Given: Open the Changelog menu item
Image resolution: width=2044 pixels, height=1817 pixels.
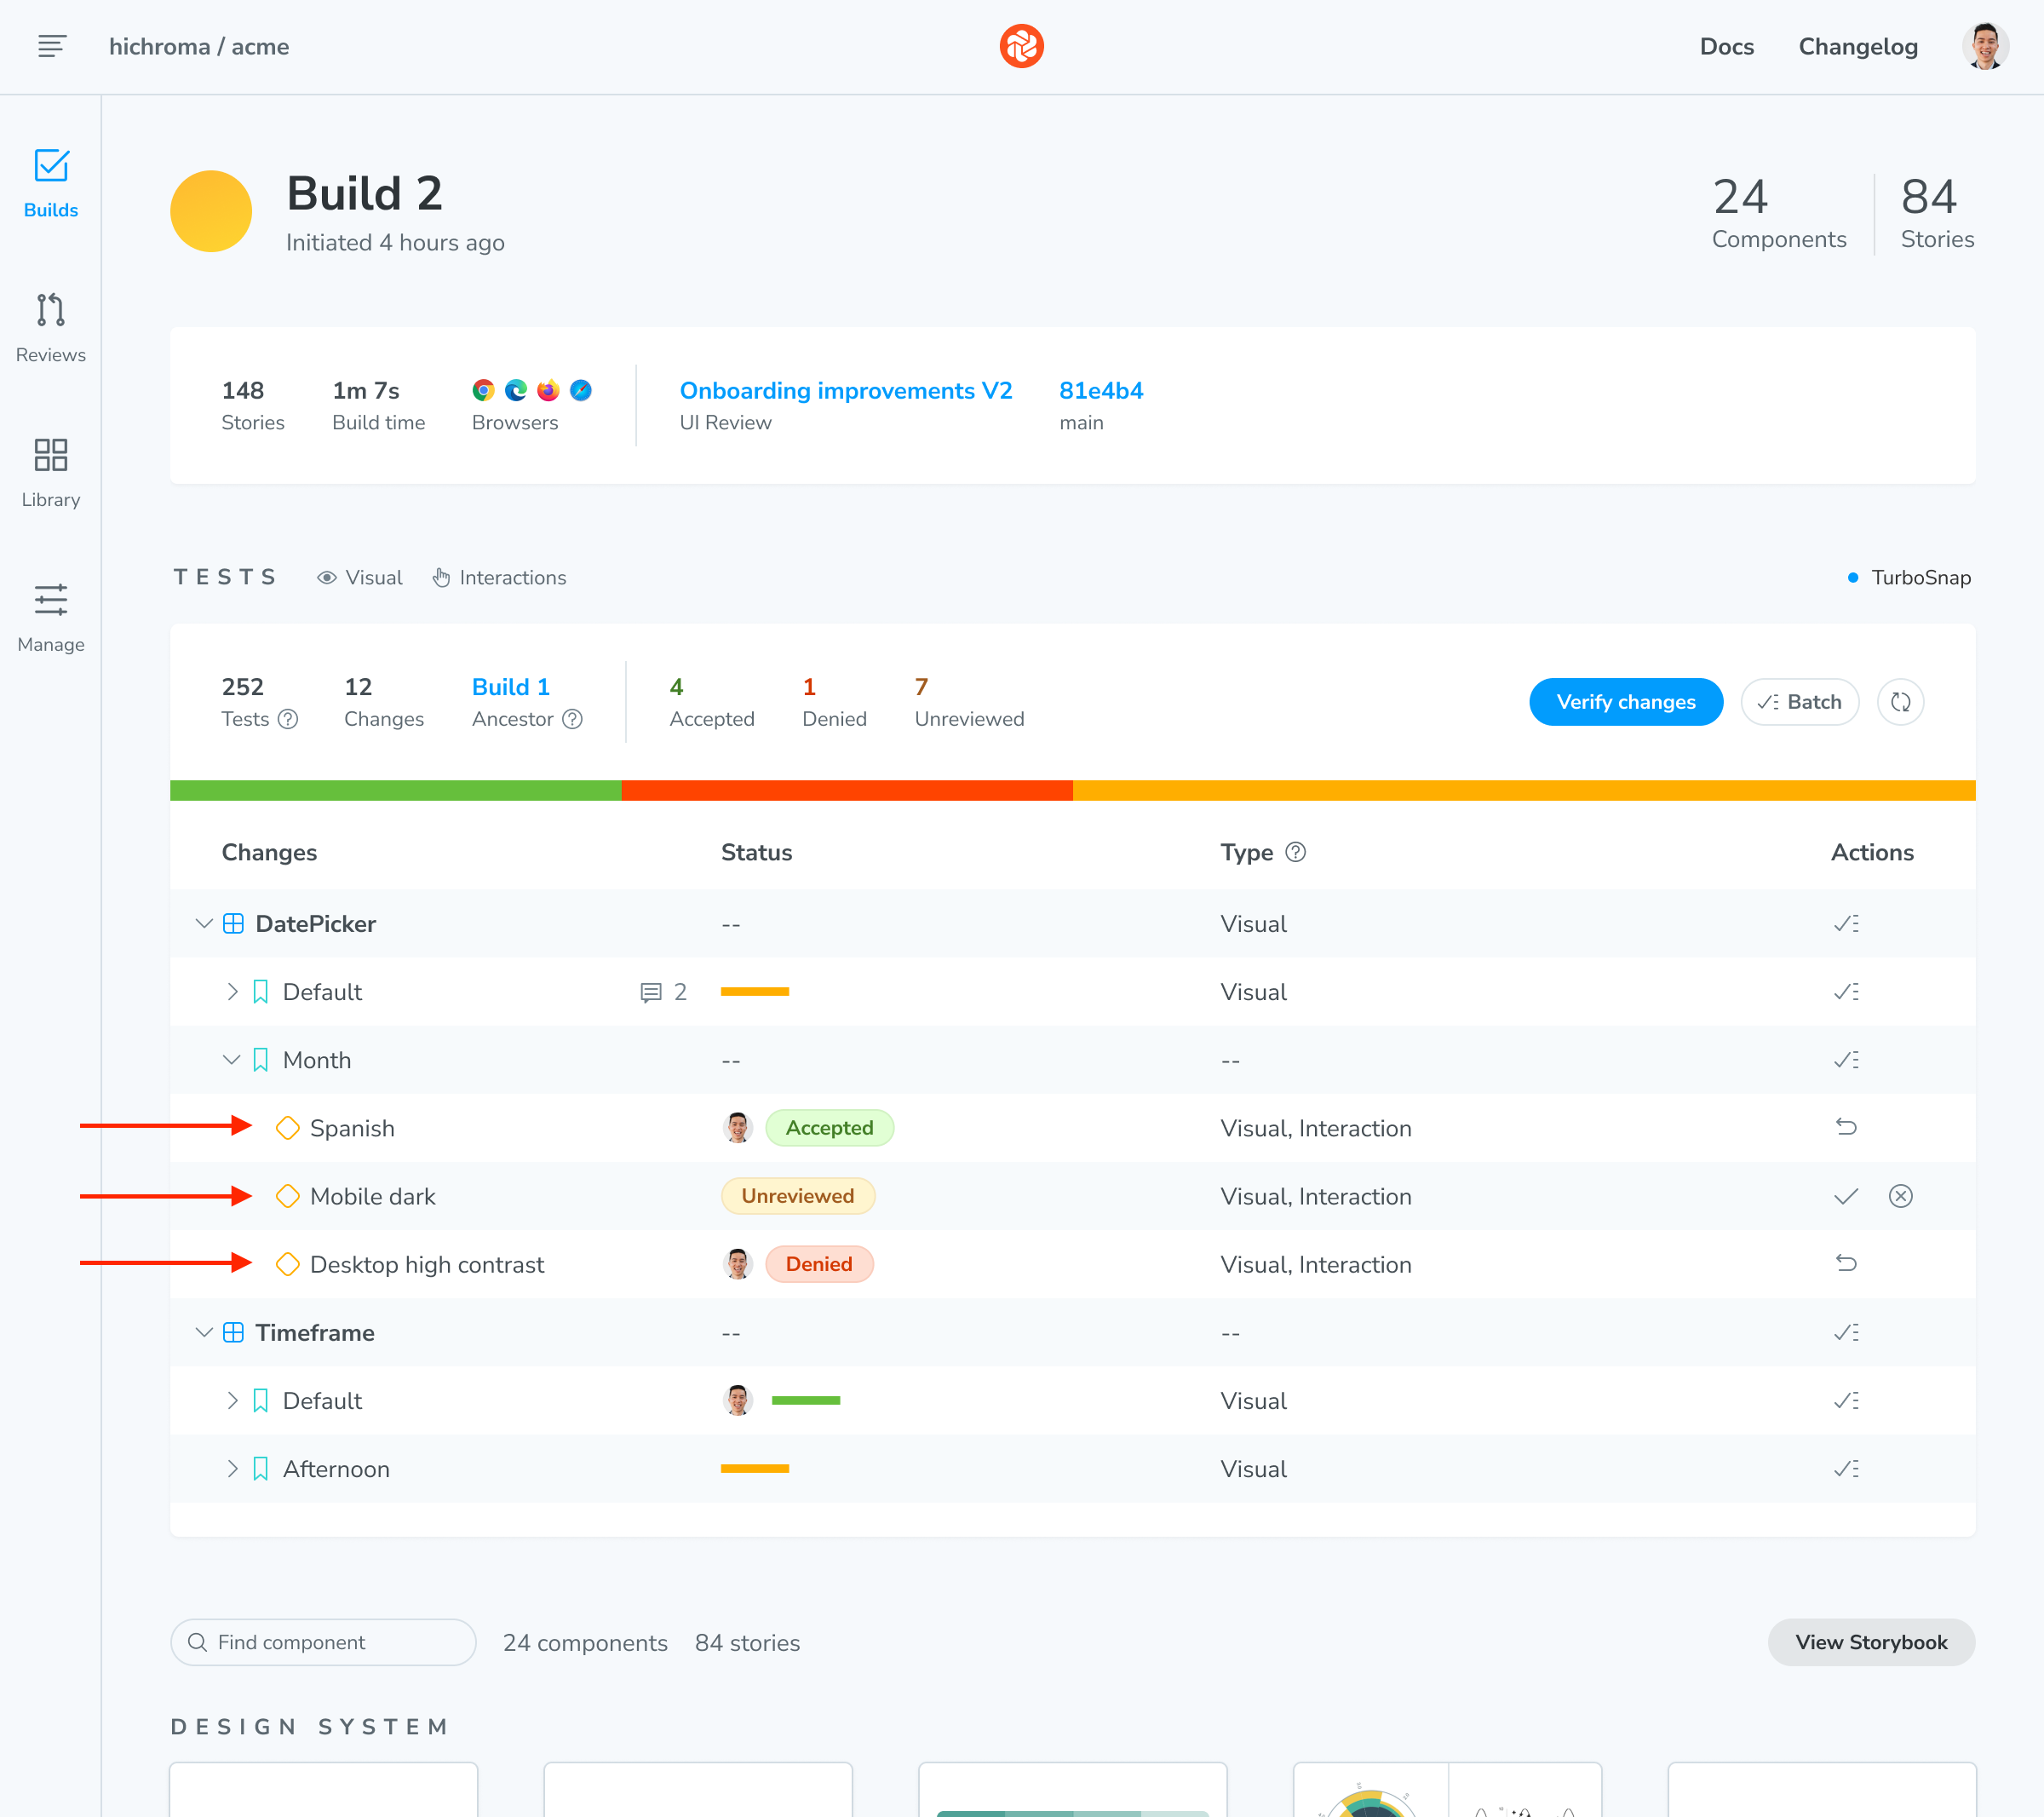Looking at the screenshot, I should (1857, 46).
